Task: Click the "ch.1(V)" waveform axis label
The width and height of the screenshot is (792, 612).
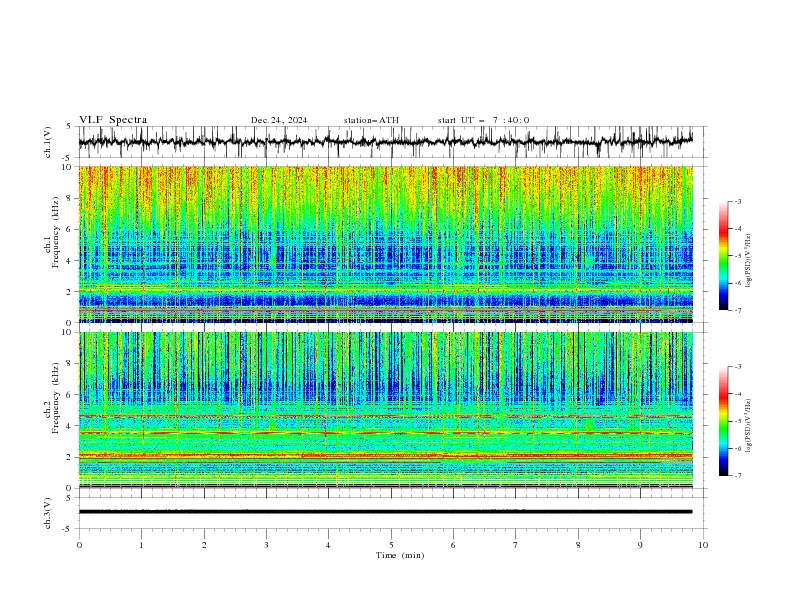Action: (47, 142)
